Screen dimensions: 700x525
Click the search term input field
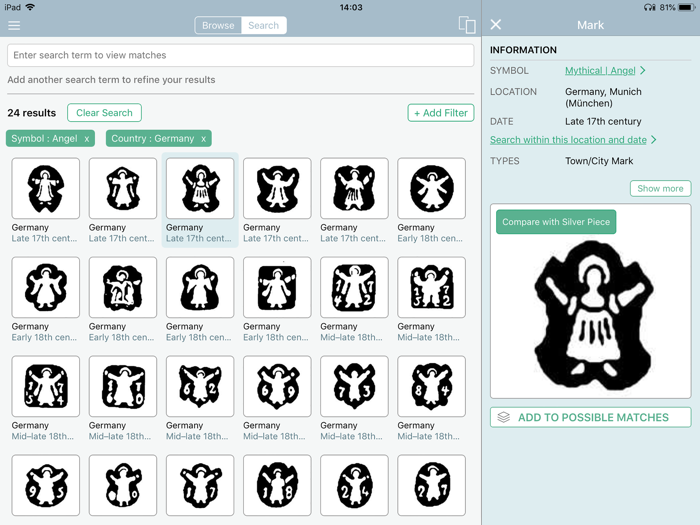[x=240, y=55]
